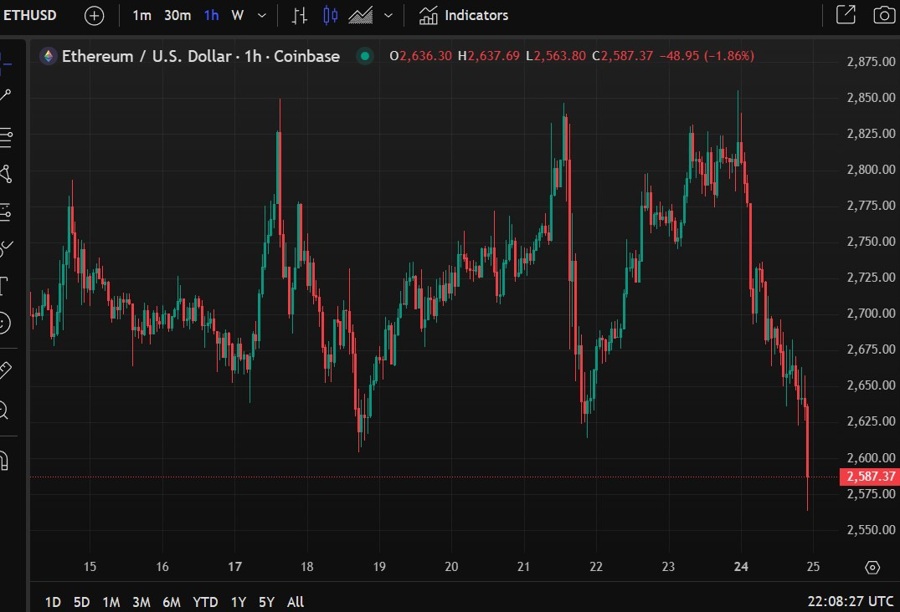
Task: Toggle the magnet mode icon
Action: [x=4, y=460]
